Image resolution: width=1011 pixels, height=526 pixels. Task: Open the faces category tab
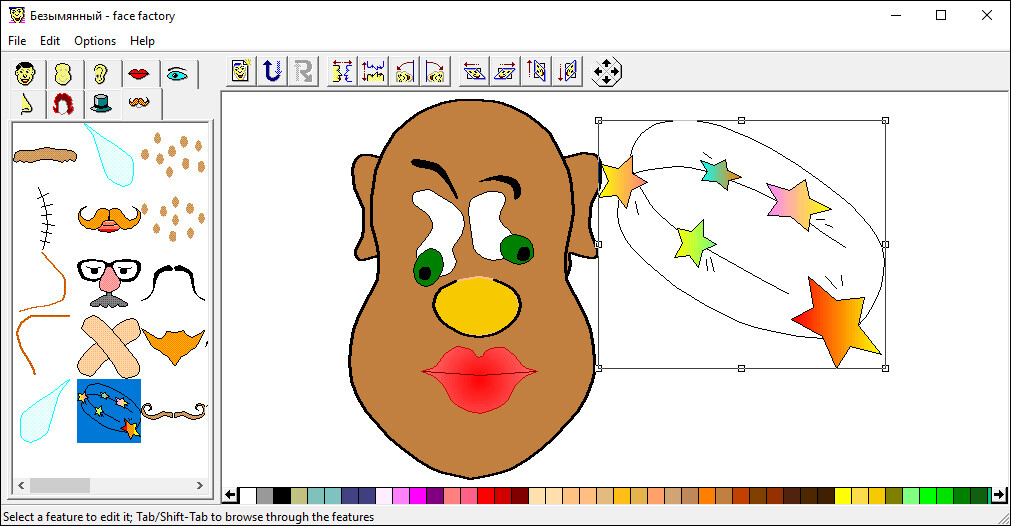tap(26, 74)
